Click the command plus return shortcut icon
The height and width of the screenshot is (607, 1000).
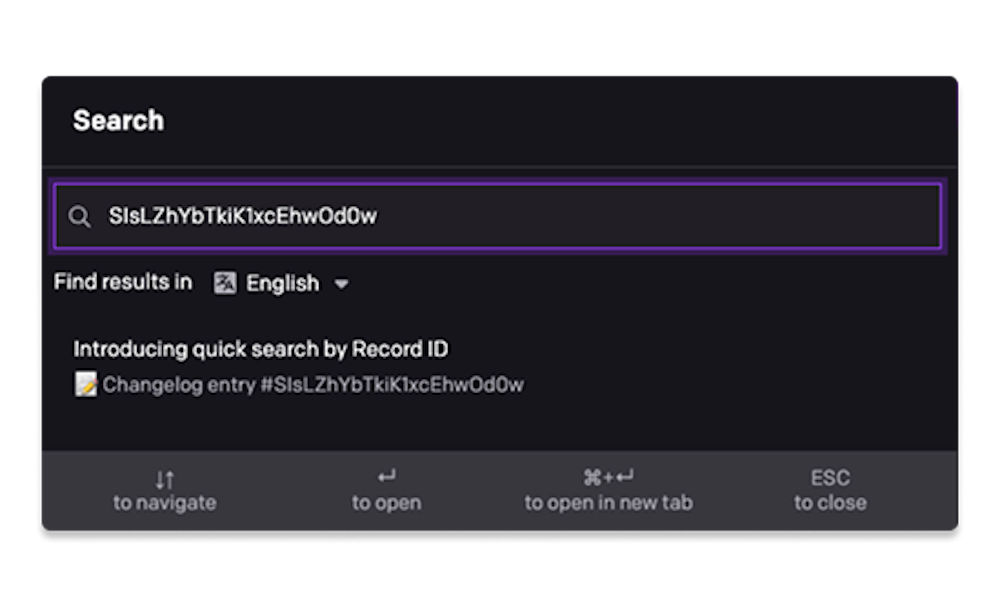608,477
